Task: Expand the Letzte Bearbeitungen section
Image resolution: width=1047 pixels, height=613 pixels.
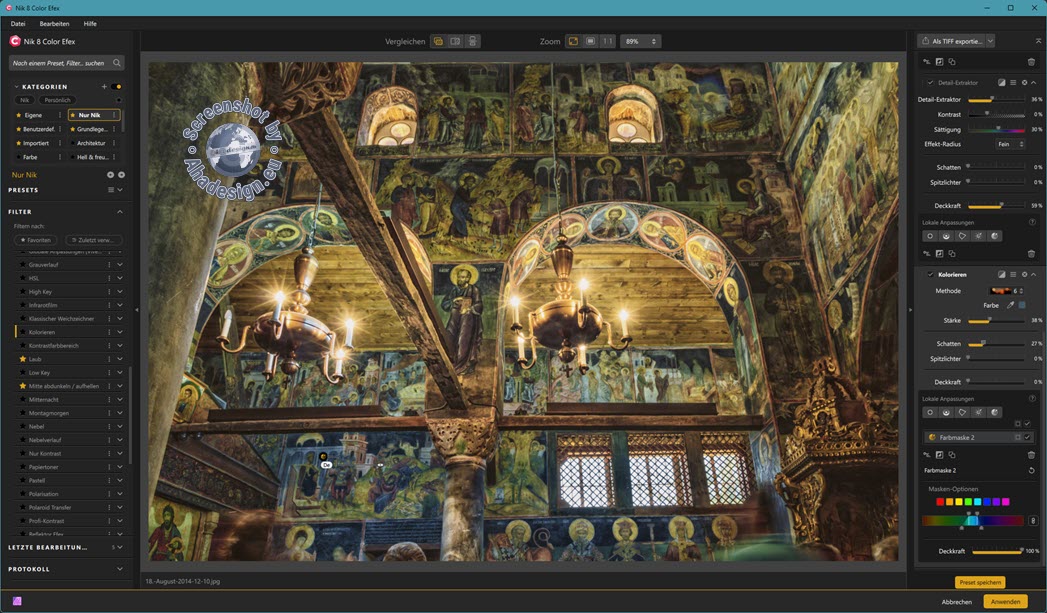Action: [120, 548]
